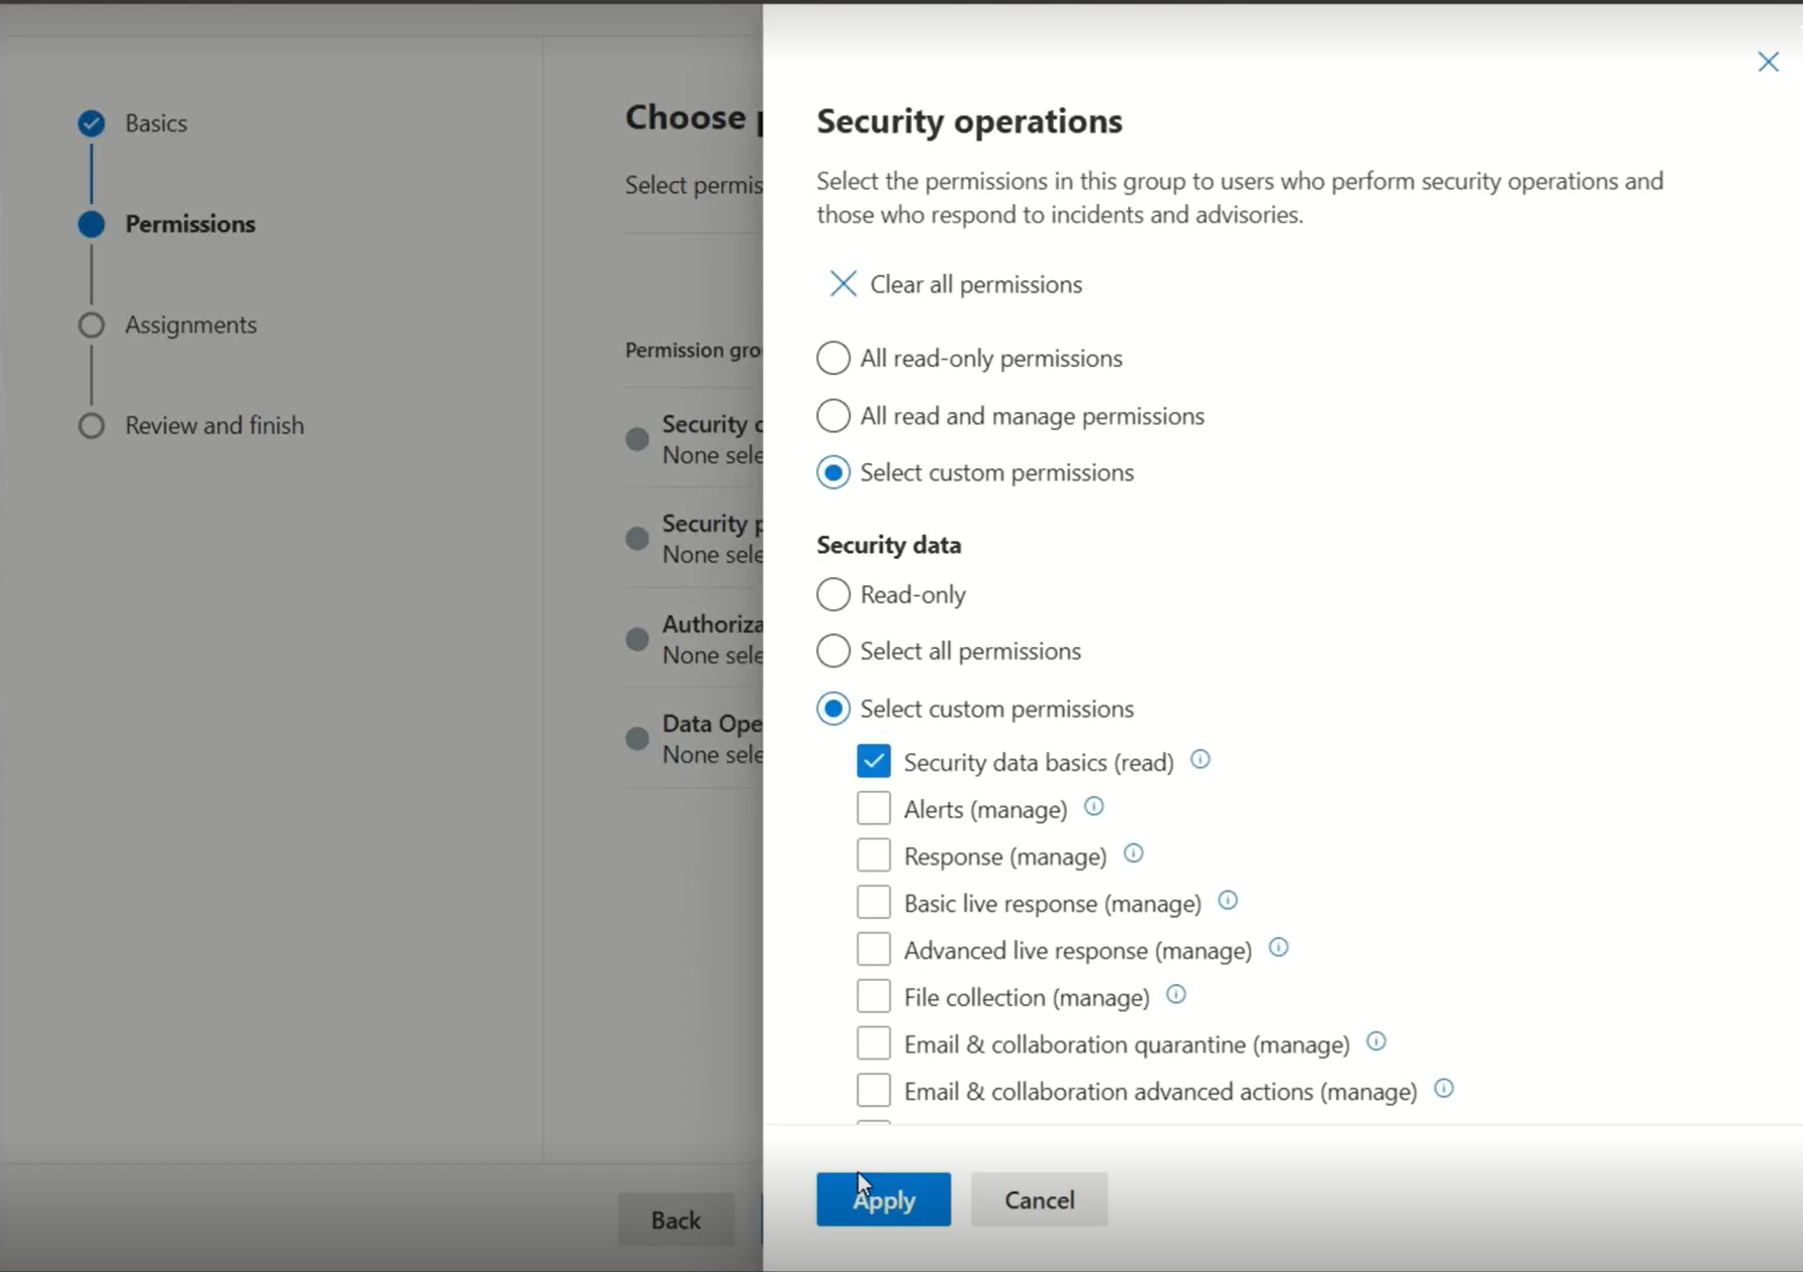Select the Read-only radio option
Image resolution: width=1803 pixels, height=1272 pixels.
(832, 594)
